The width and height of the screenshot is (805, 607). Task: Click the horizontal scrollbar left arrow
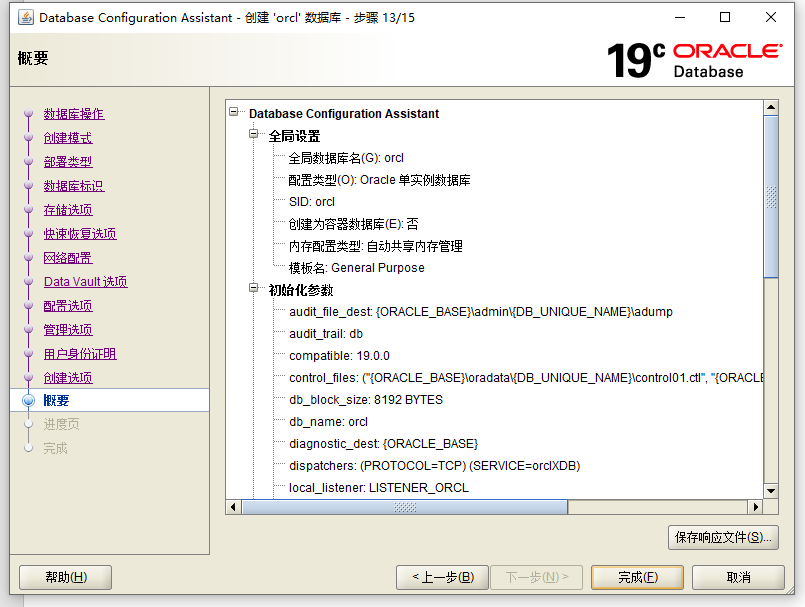pyautogui.click(x=234, y=507)
